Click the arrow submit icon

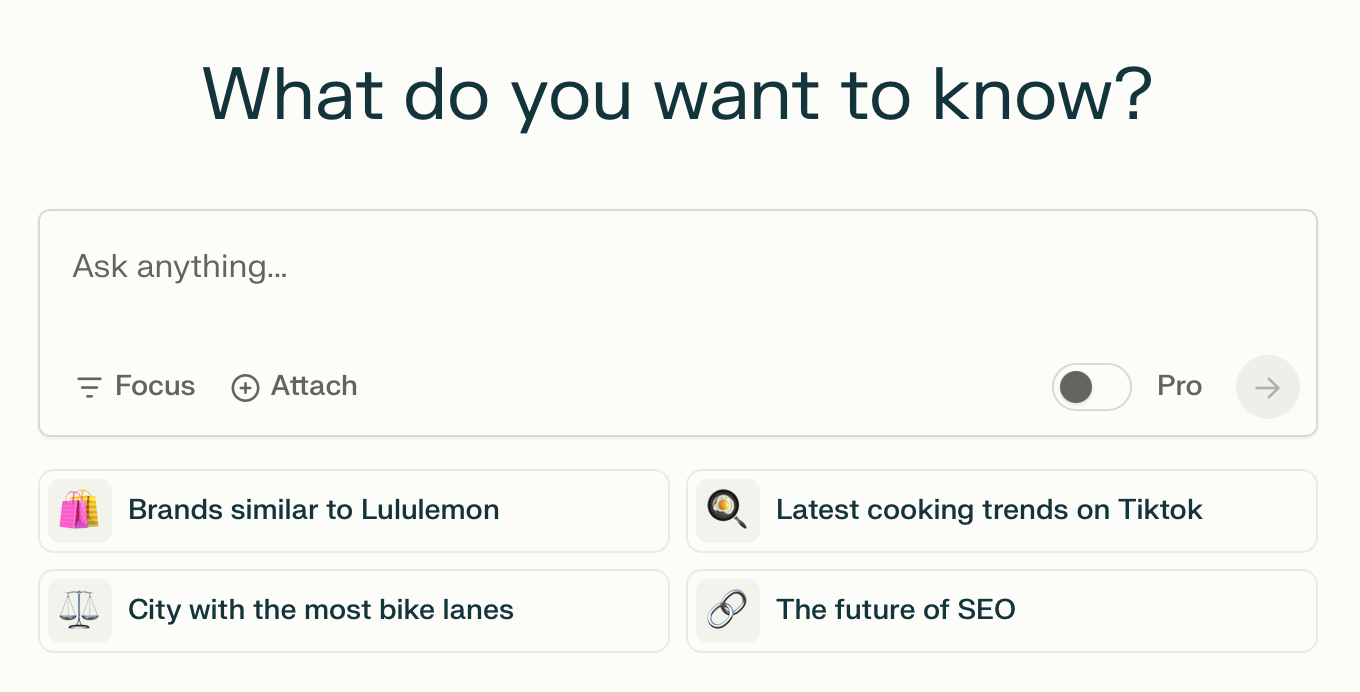pos(1267,387)
